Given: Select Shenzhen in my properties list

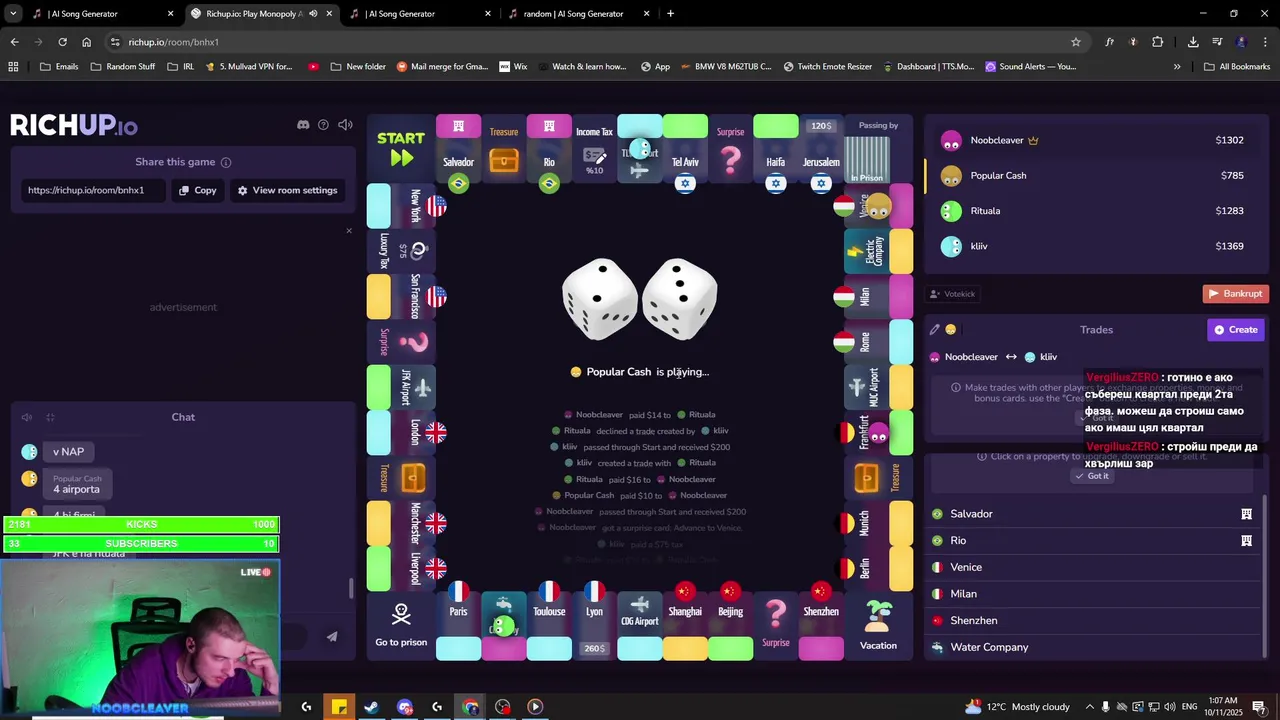Looking at the screenshot, I should point(1092,620).
